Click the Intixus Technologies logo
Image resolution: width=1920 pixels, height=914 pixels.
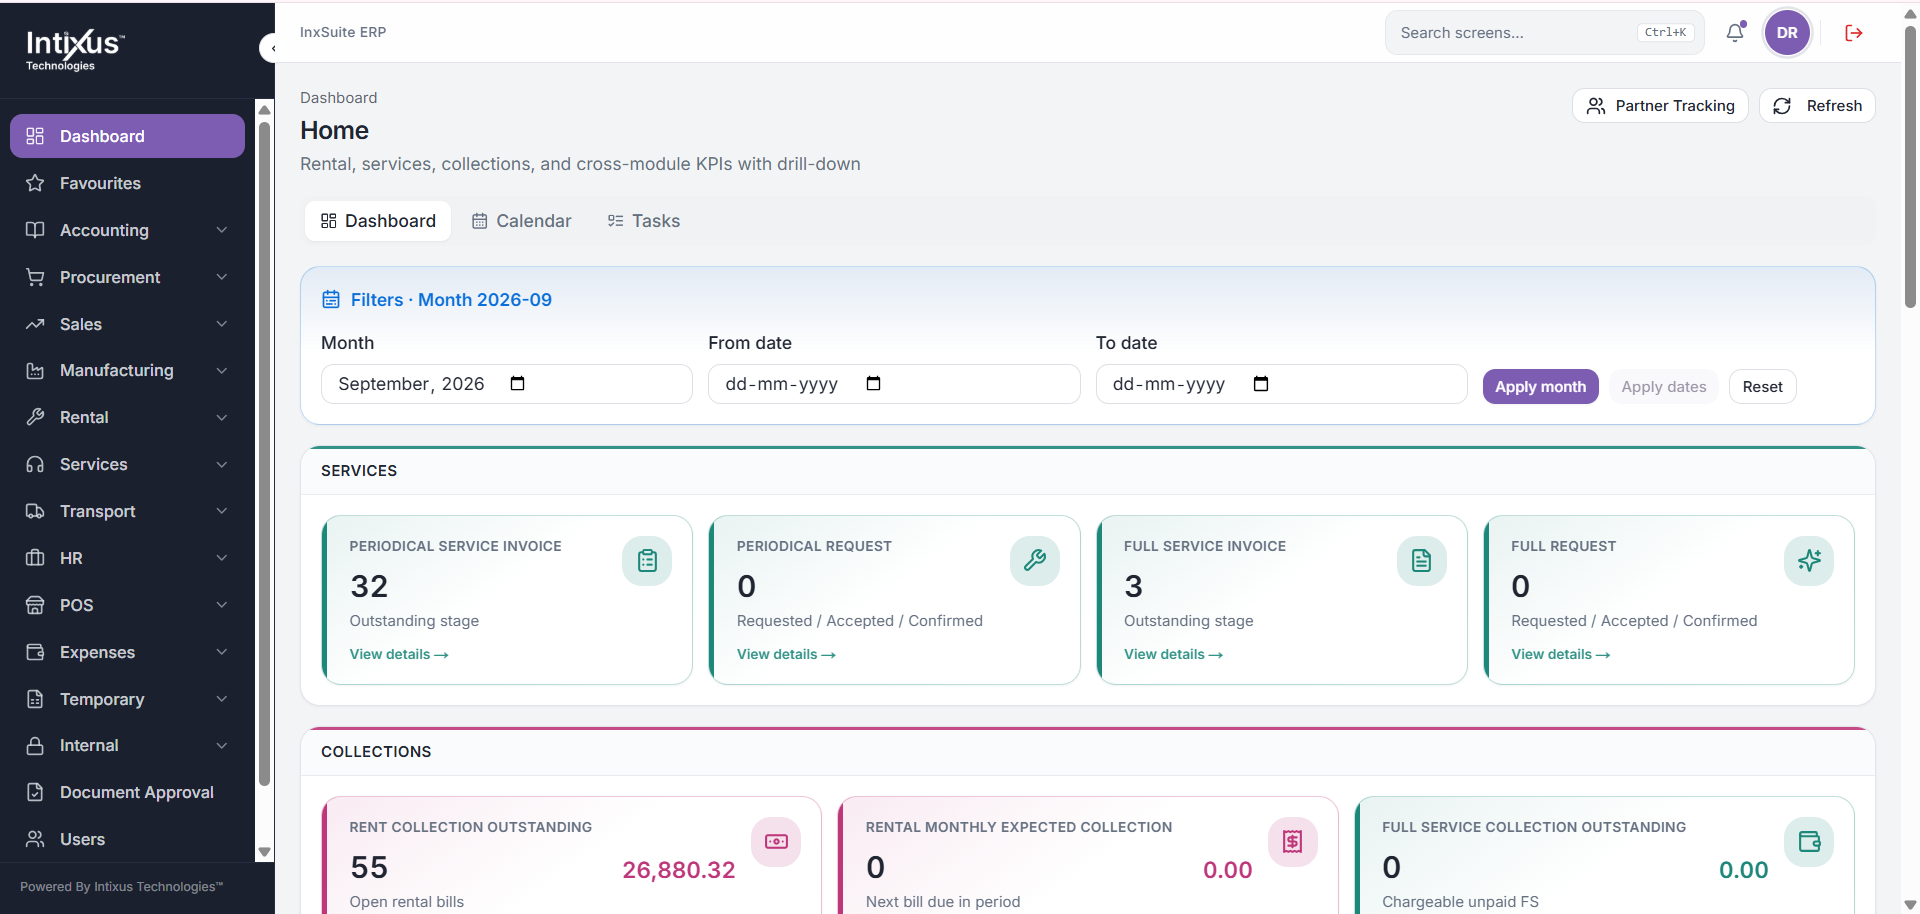75,50
